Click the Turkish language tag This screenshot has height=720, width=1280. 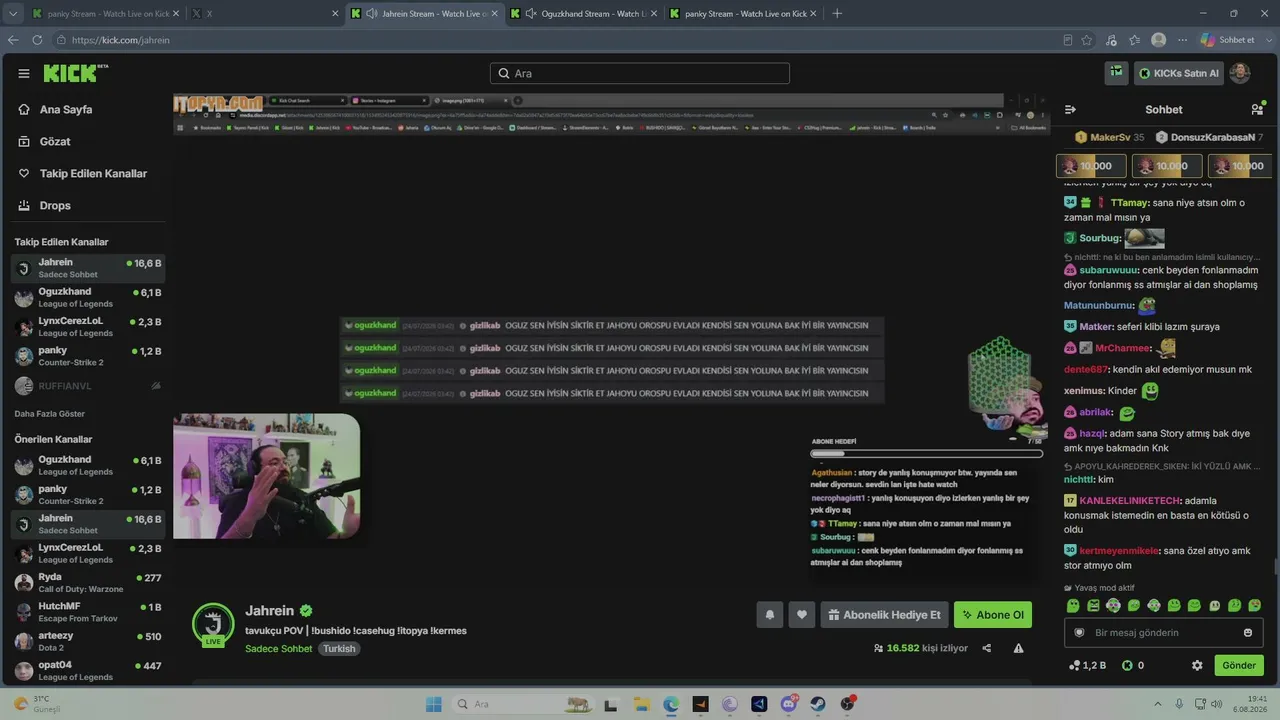339,649
